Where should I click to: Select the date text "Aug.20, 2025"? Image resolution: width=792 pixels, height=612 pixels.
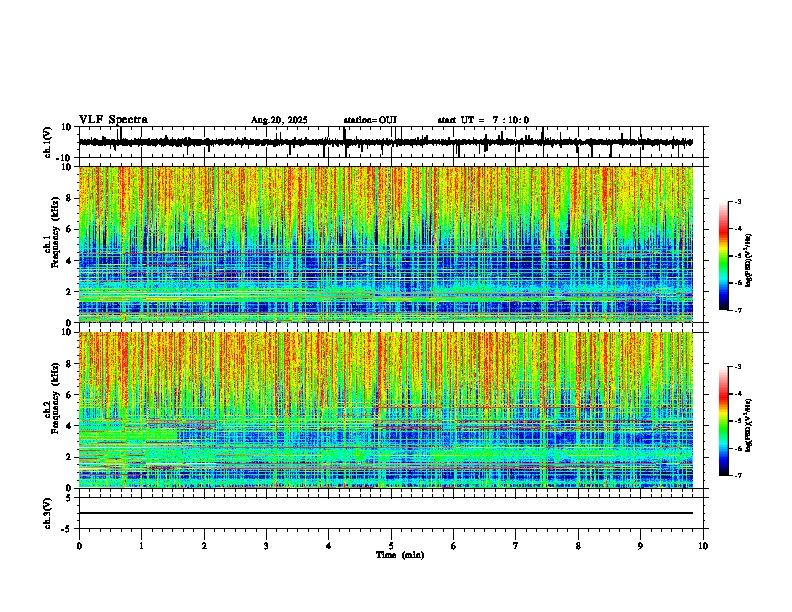pyautogui.click(x=279, y=120)
